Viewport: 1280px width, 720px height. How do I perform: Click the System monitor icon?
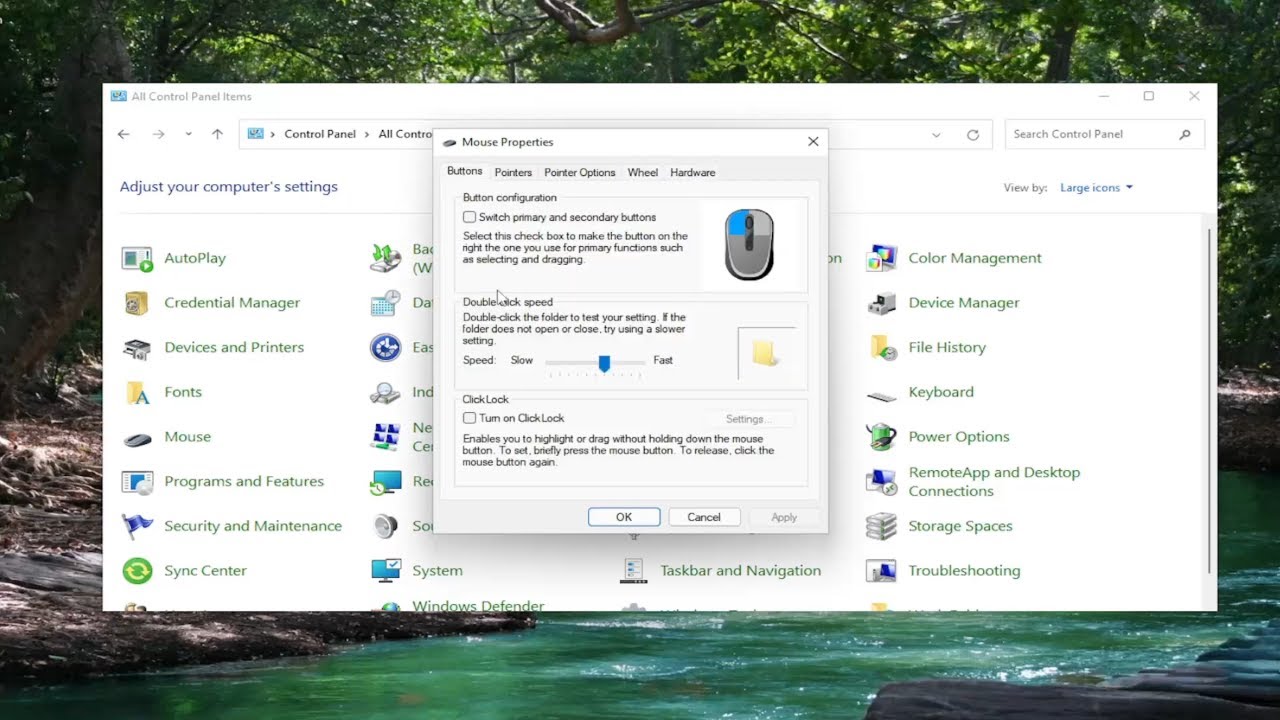386,571
